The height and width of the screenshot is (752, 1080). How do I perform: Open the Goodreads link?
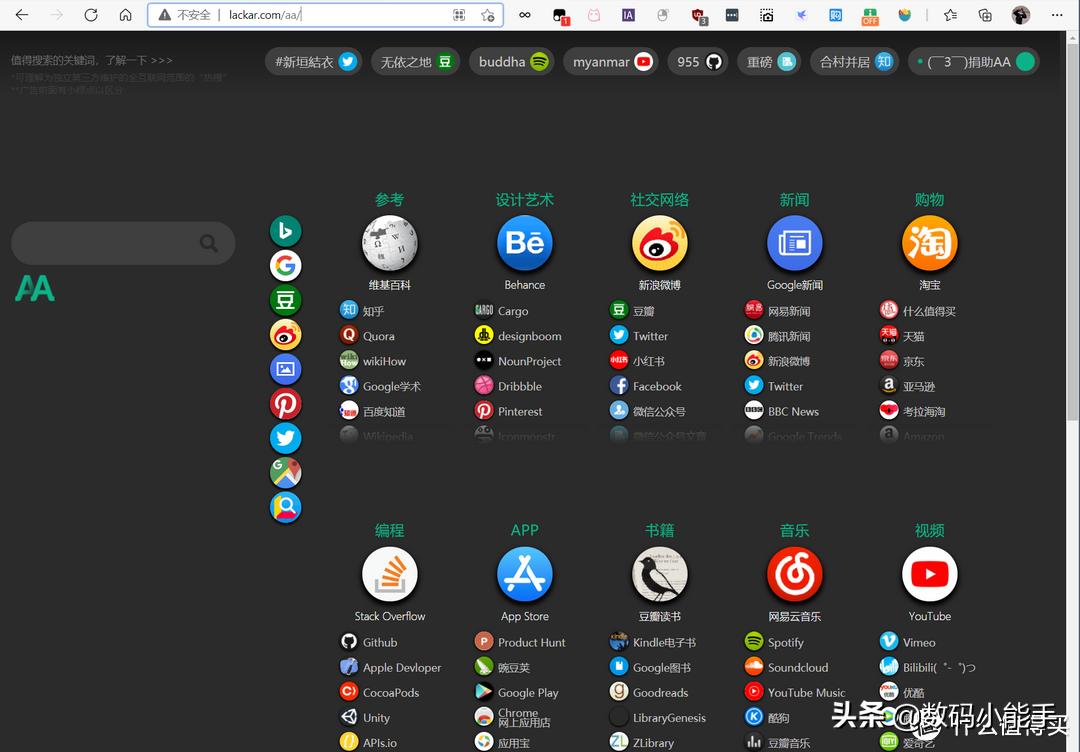coord(649,693)
